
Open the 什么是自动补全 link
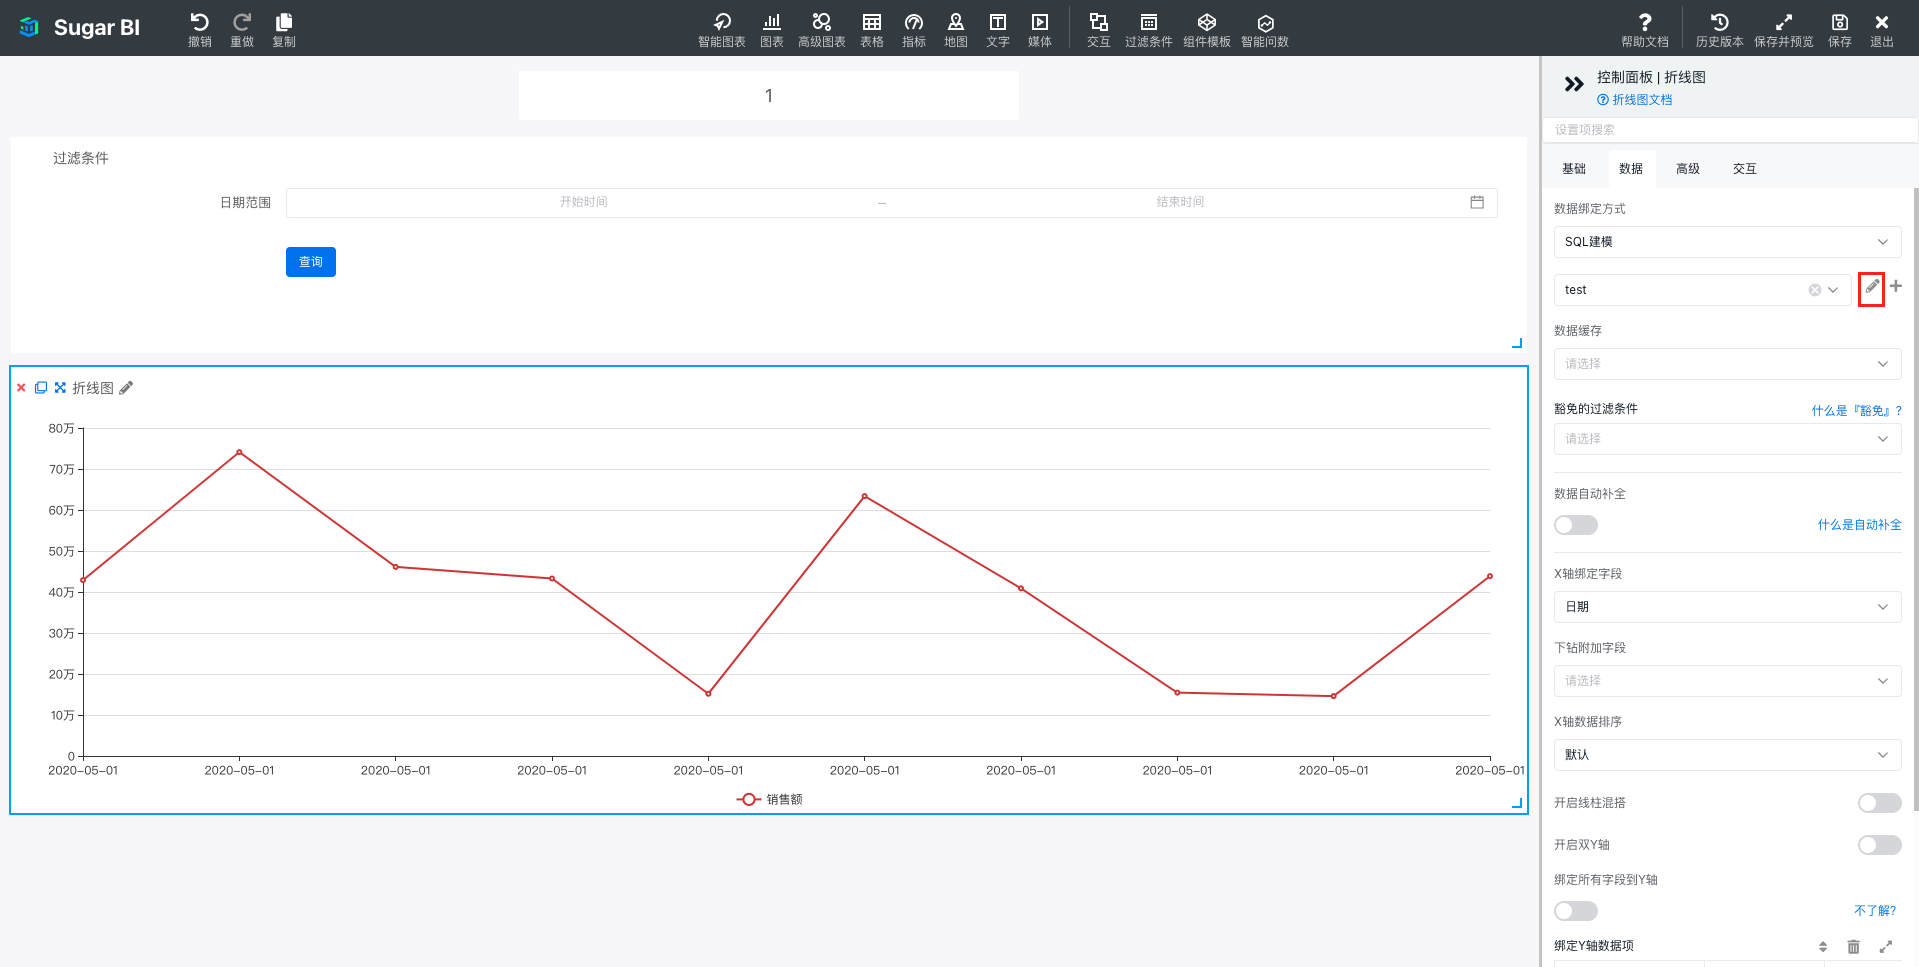(x=1859, y=525)
